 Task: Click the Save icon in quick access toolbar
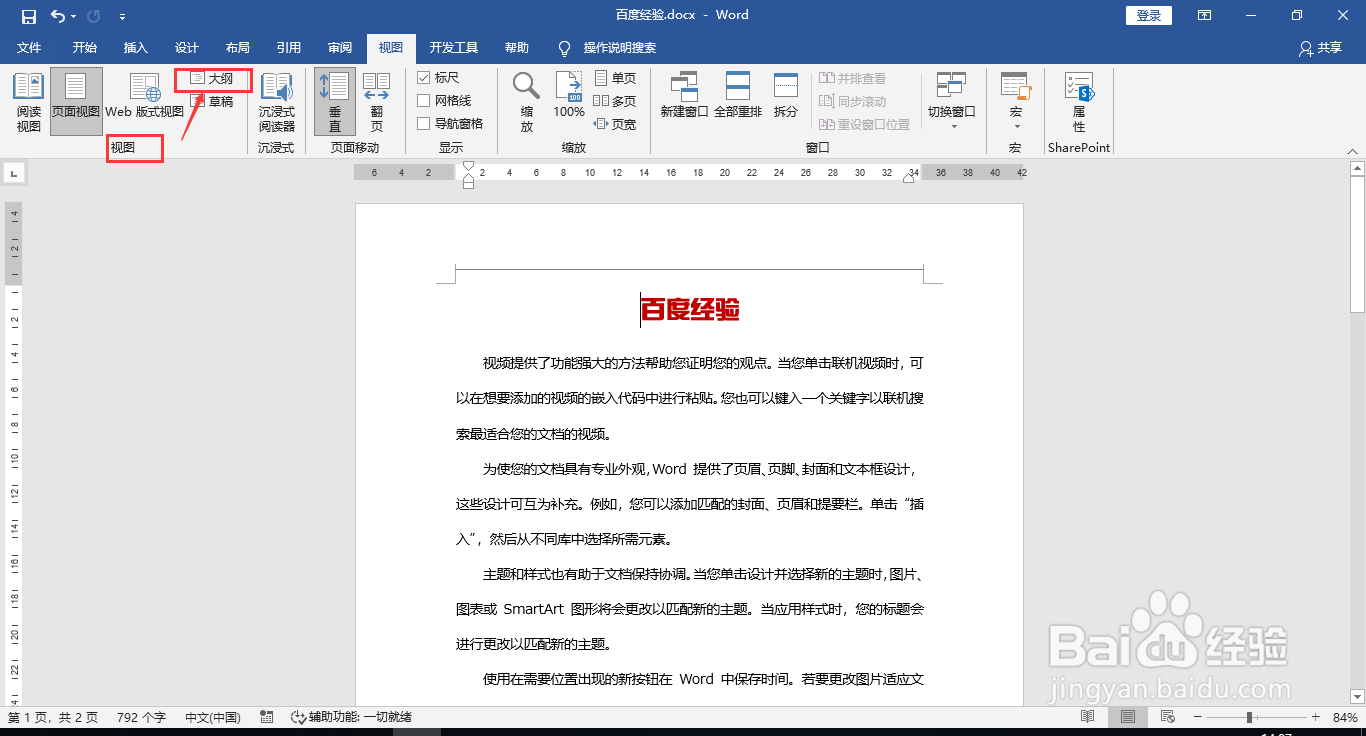pos(29,16)
